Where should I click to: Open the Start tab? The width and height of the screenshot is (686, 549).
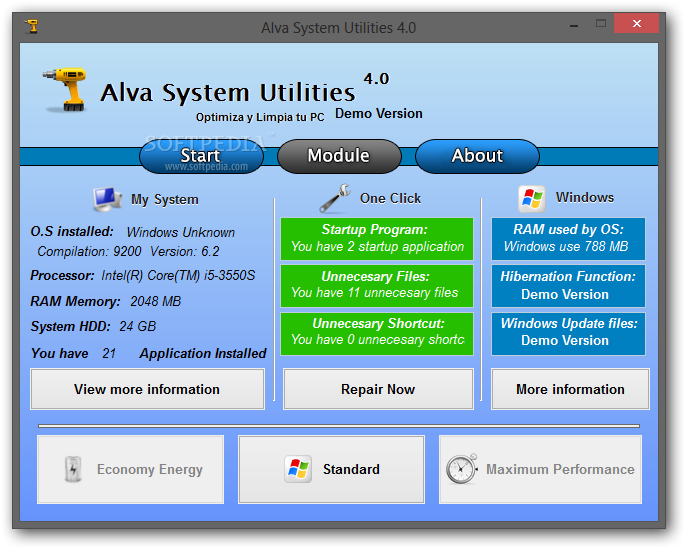tap(201, 156)
